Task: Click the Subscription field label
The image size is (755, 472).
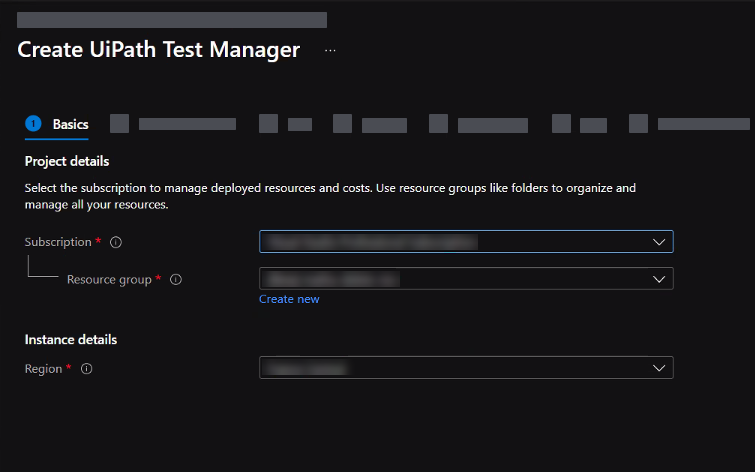Action: coord(58,242)
